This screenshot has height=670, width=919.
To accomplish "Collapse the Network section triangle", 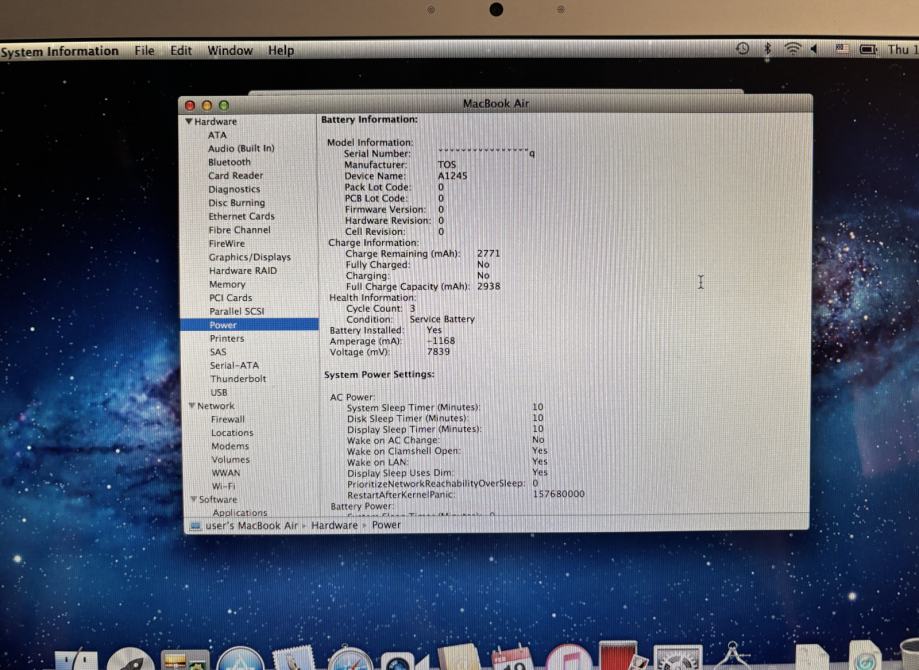I will [x=192, y=406].
